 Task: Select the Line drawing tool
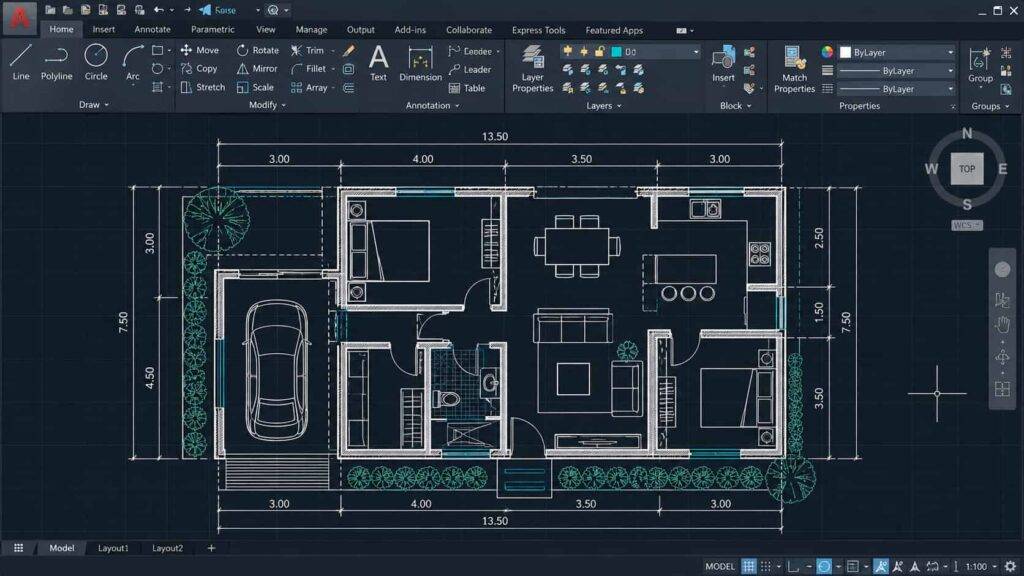pos(21,63)
